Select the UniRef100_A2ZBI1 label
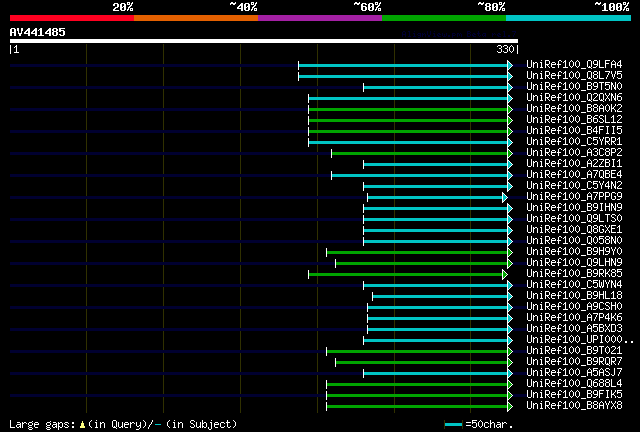The image size is (640, 432). pyautogui.click(x=574, y=164)
